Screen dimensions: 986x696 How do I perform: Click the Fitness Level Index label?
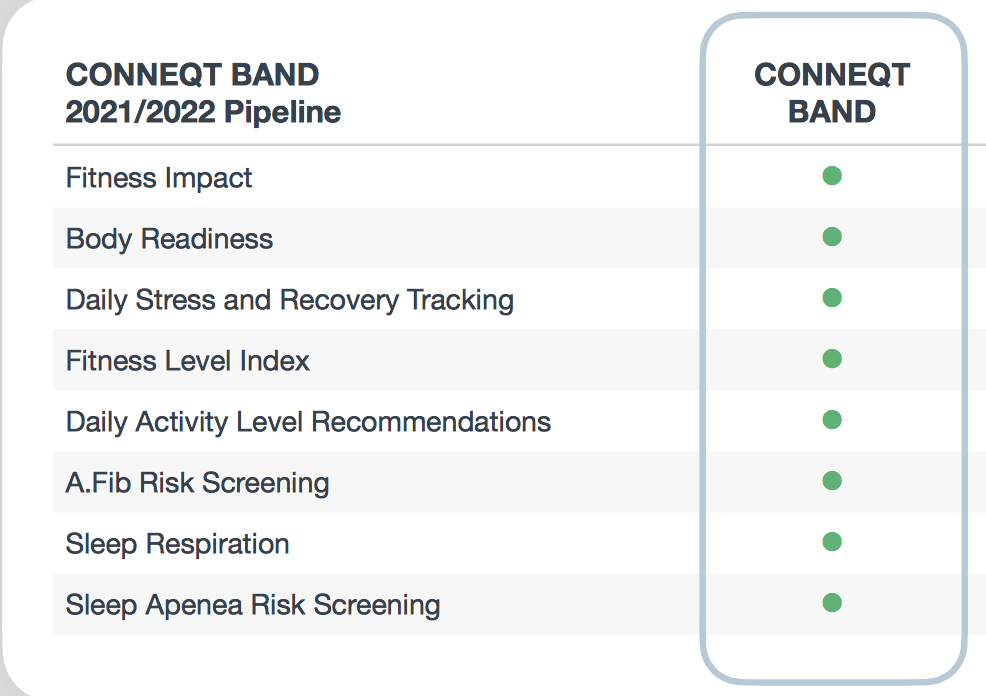point(187,361)
